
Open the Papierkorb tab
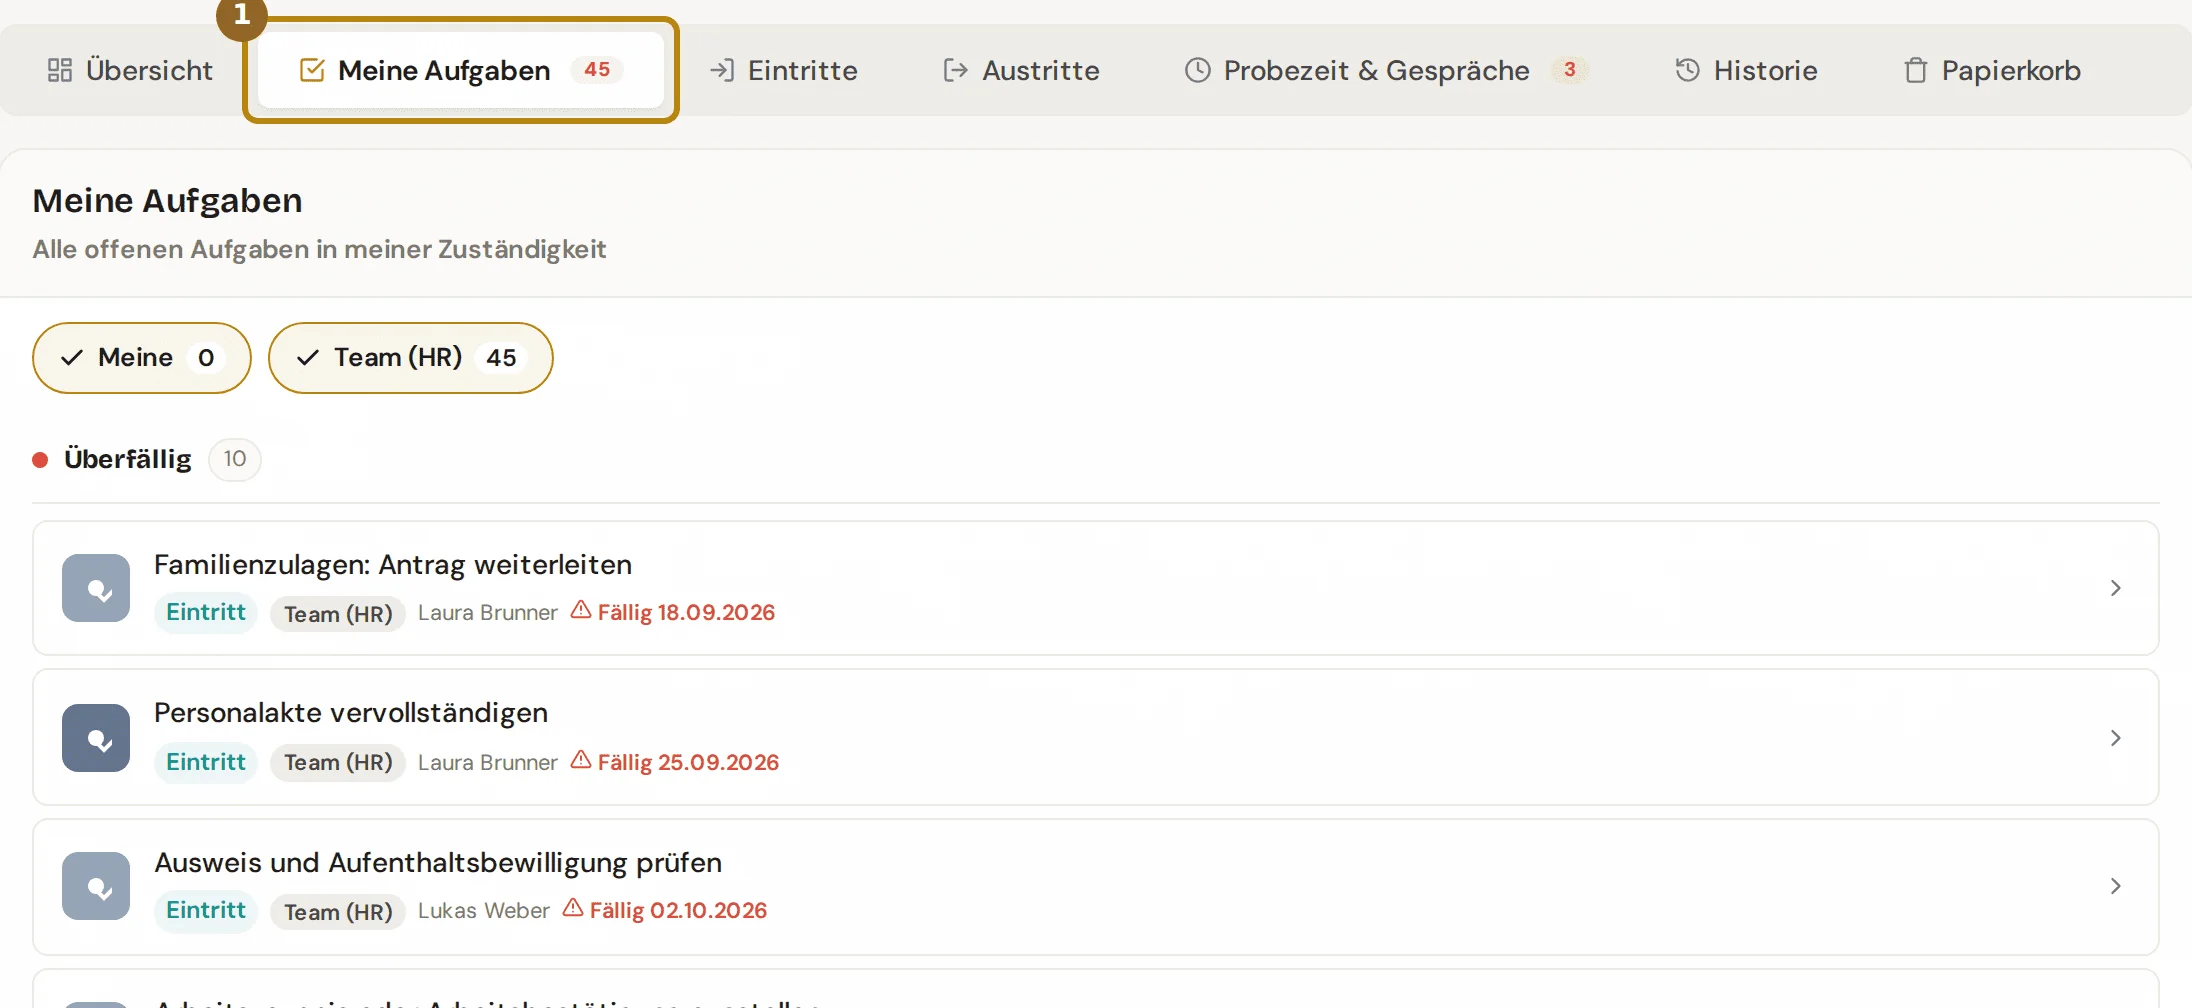1992,70
